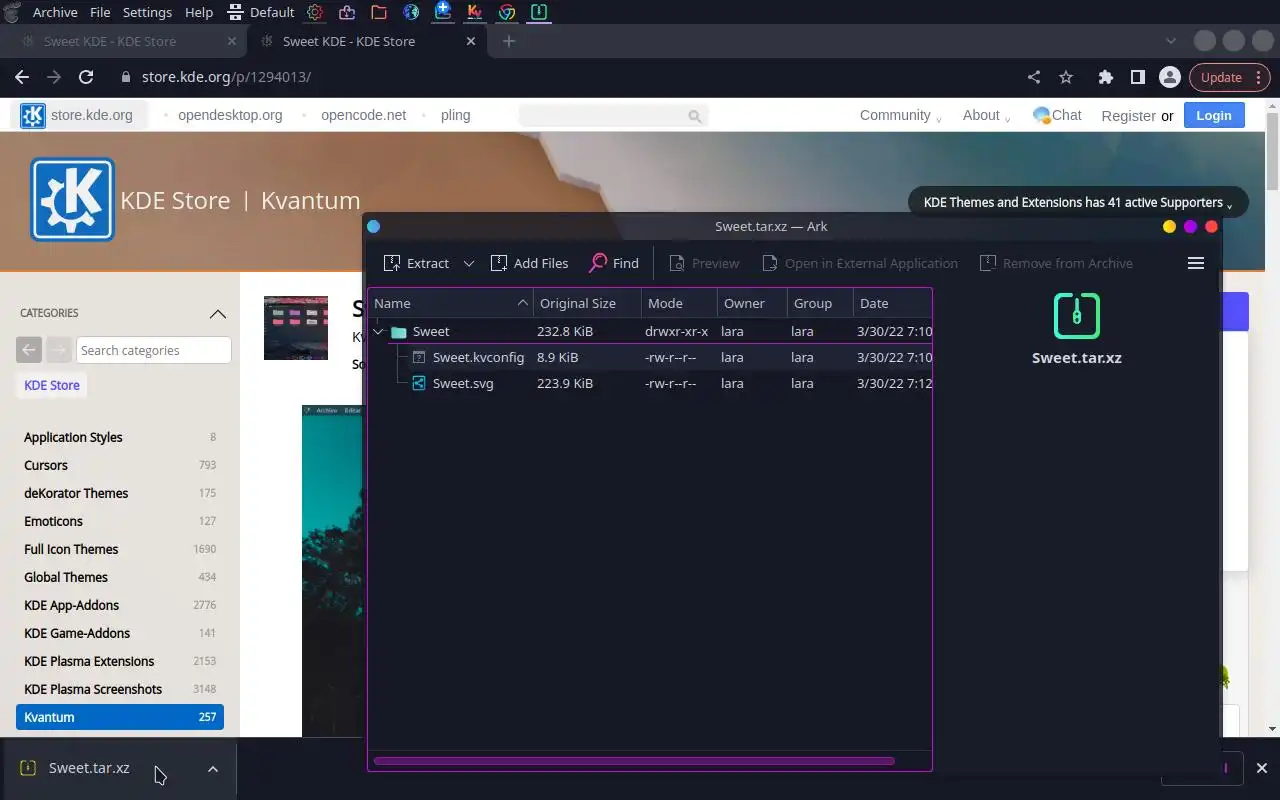Click Open in External Application
1280x800 pixels.
(x=859, y=263)
